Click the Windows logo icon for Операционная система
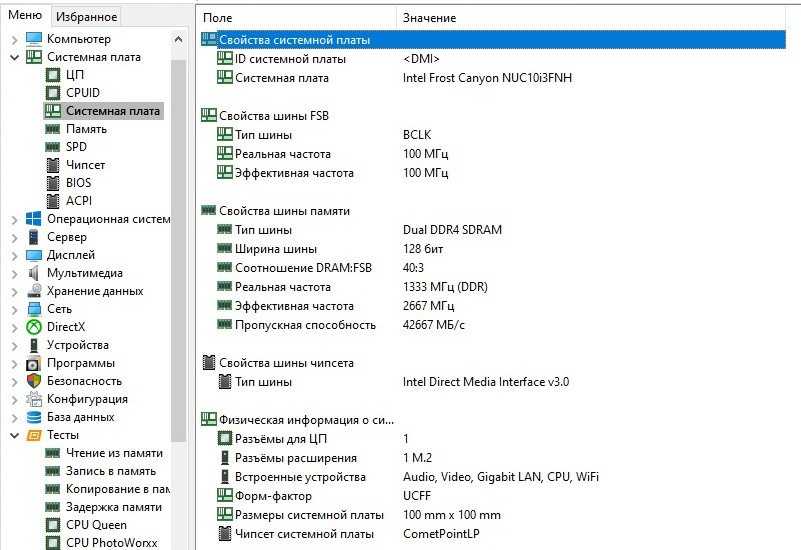The width and height of the screenshot is (801, 550). pos(34,219)
